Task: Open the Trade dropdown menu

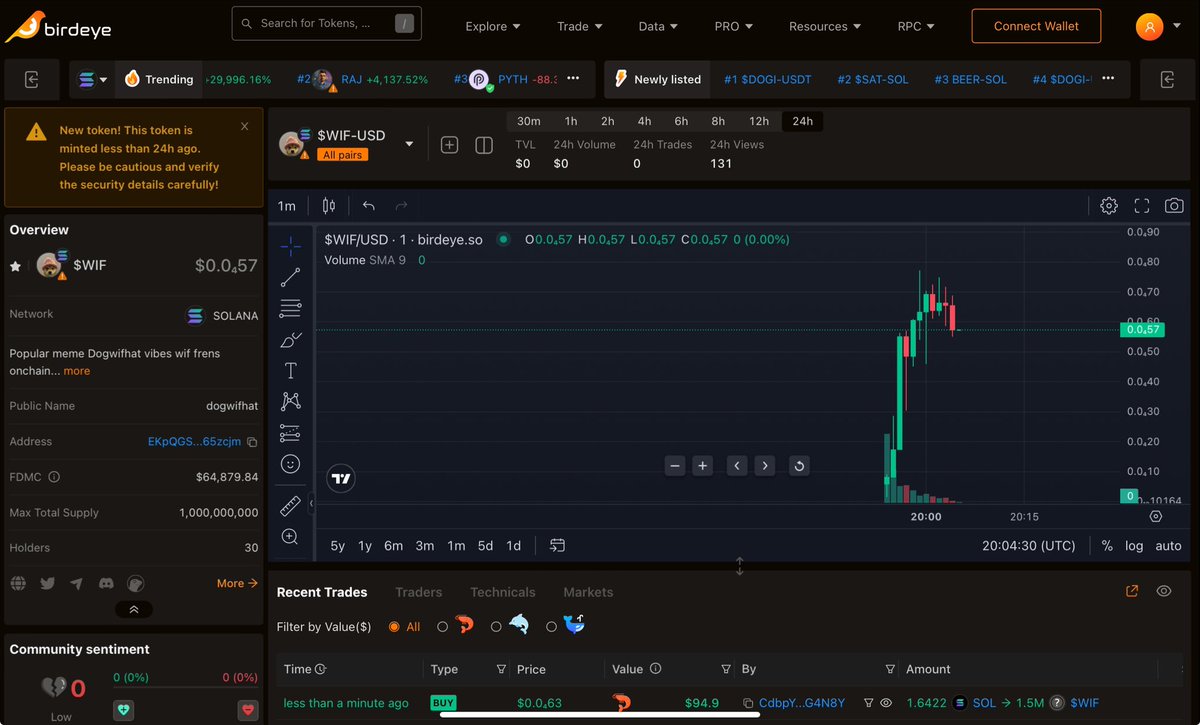Action: [x=580, y=26]
